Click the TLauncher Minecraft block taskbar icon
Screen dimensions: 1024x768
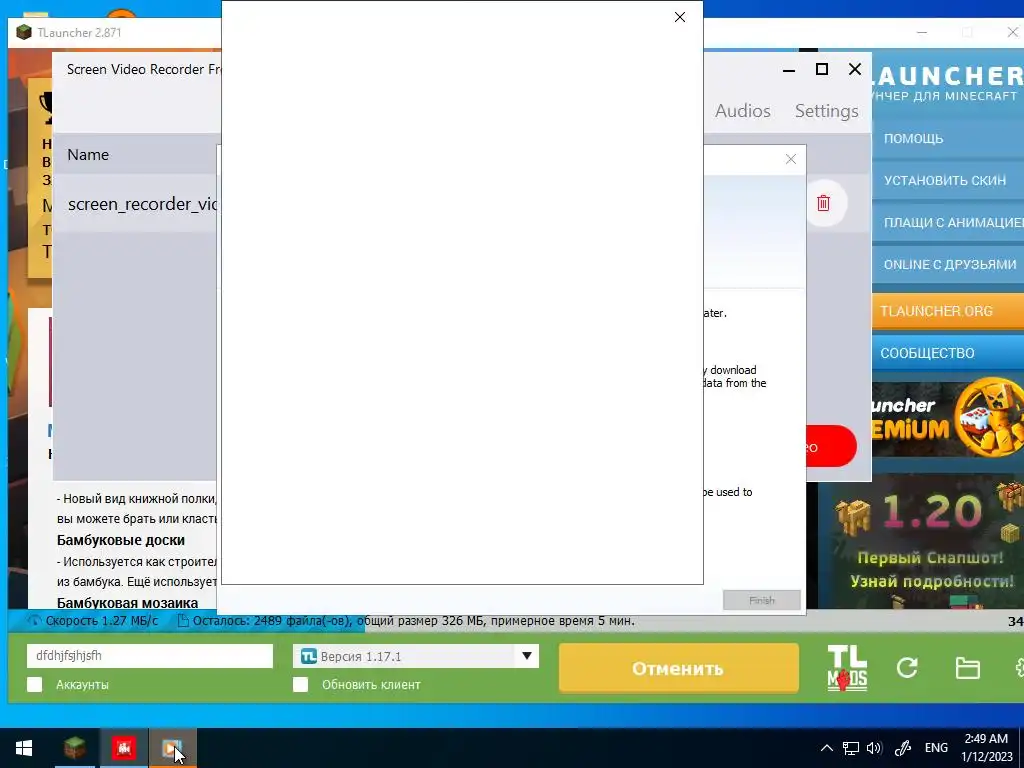pyautogui.click(x=74, y=748)
